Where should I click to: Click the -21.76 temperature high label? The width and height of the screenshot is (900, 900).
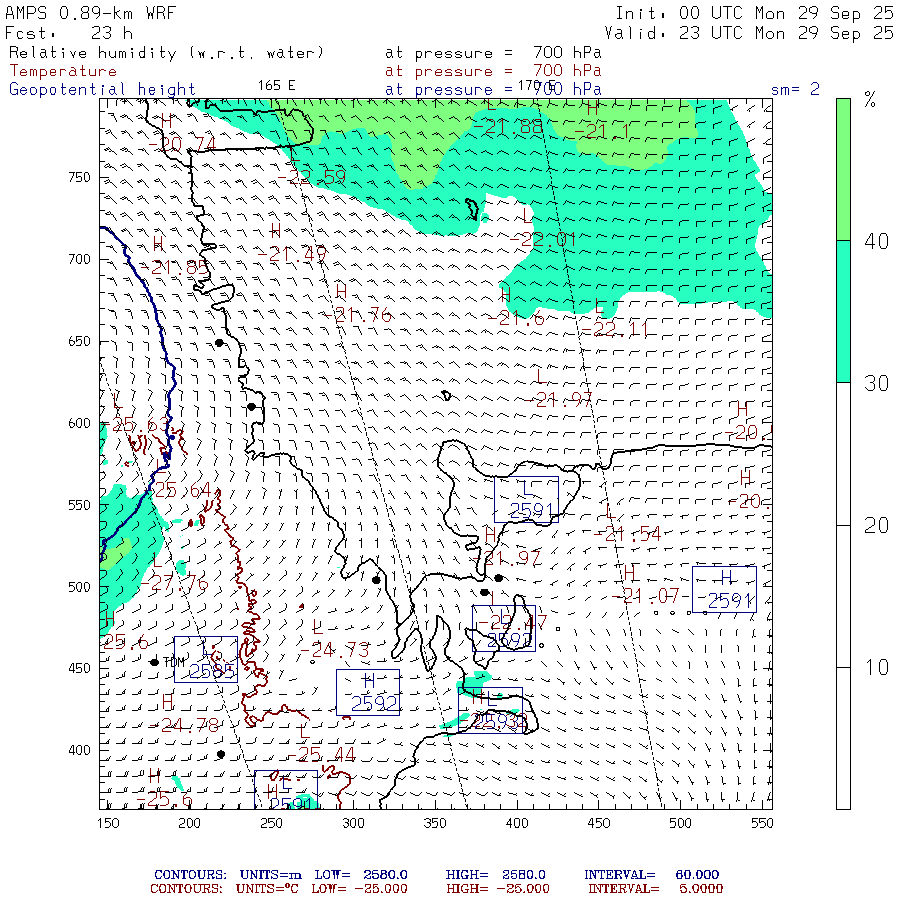click(362, 315)
